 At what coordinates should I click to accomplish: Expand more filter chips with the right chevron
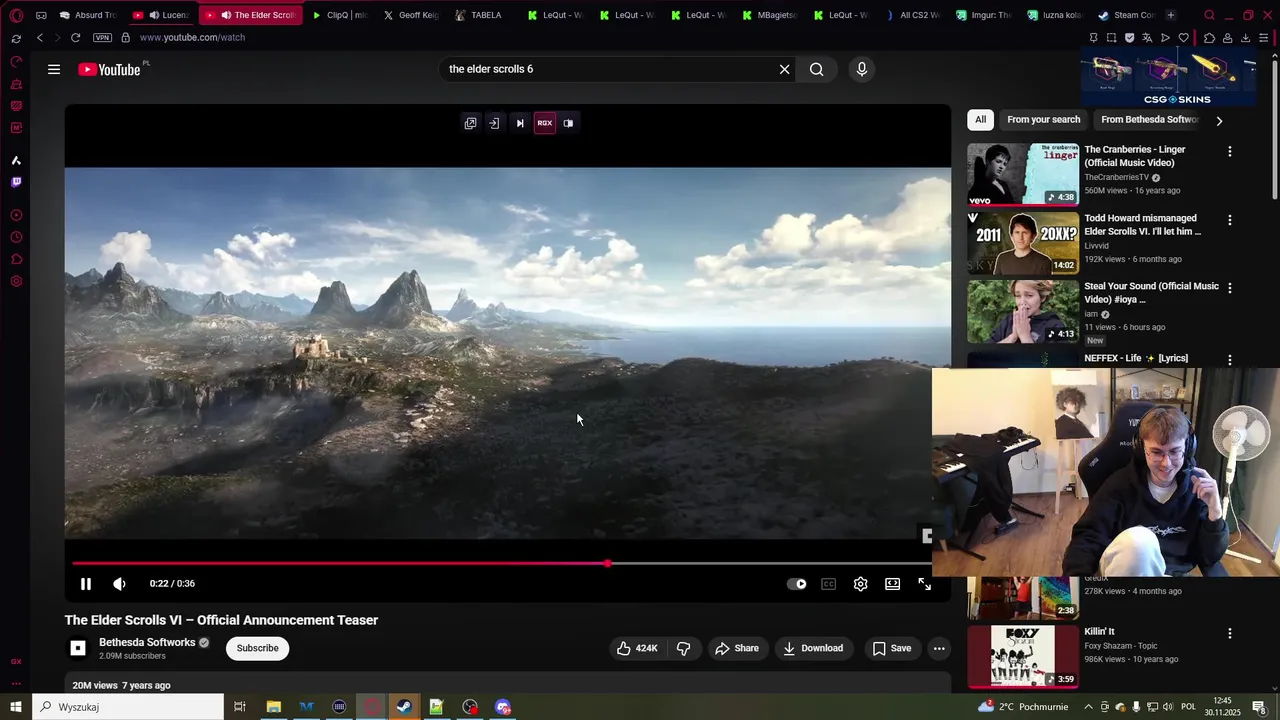[1219, 121]
